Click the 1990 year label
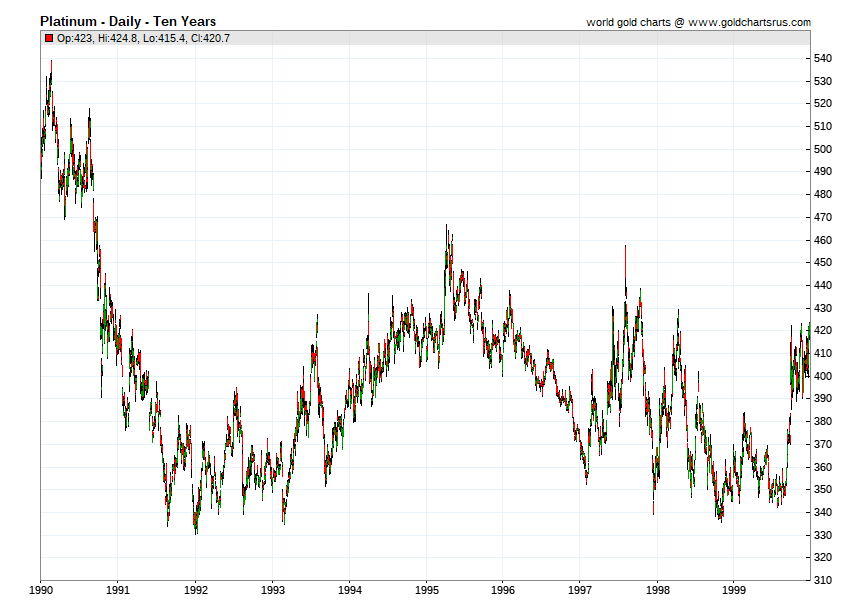This screenshot has height=616, width=850. pos(41,590)
